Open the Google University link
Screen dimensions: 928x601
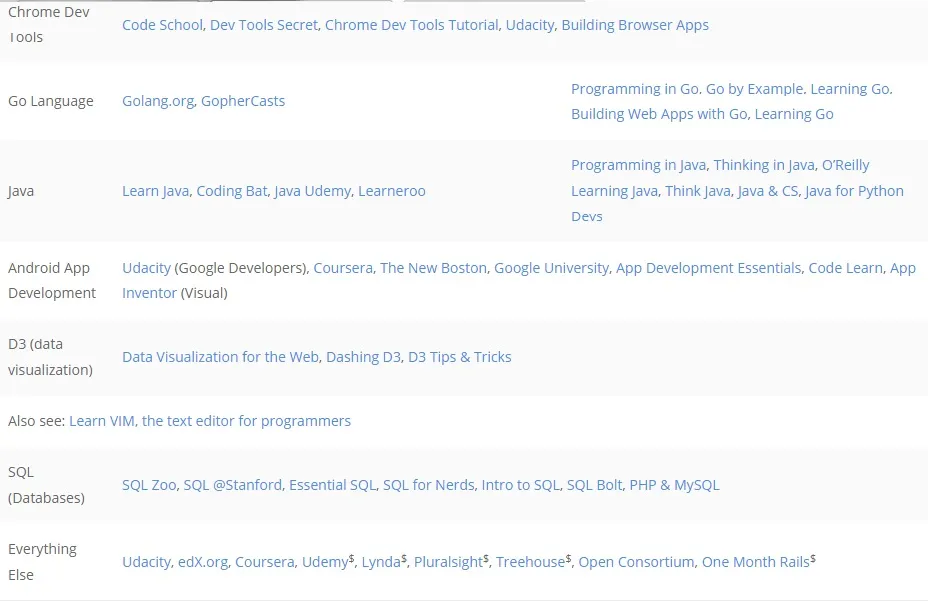click(x=552, y=268)
